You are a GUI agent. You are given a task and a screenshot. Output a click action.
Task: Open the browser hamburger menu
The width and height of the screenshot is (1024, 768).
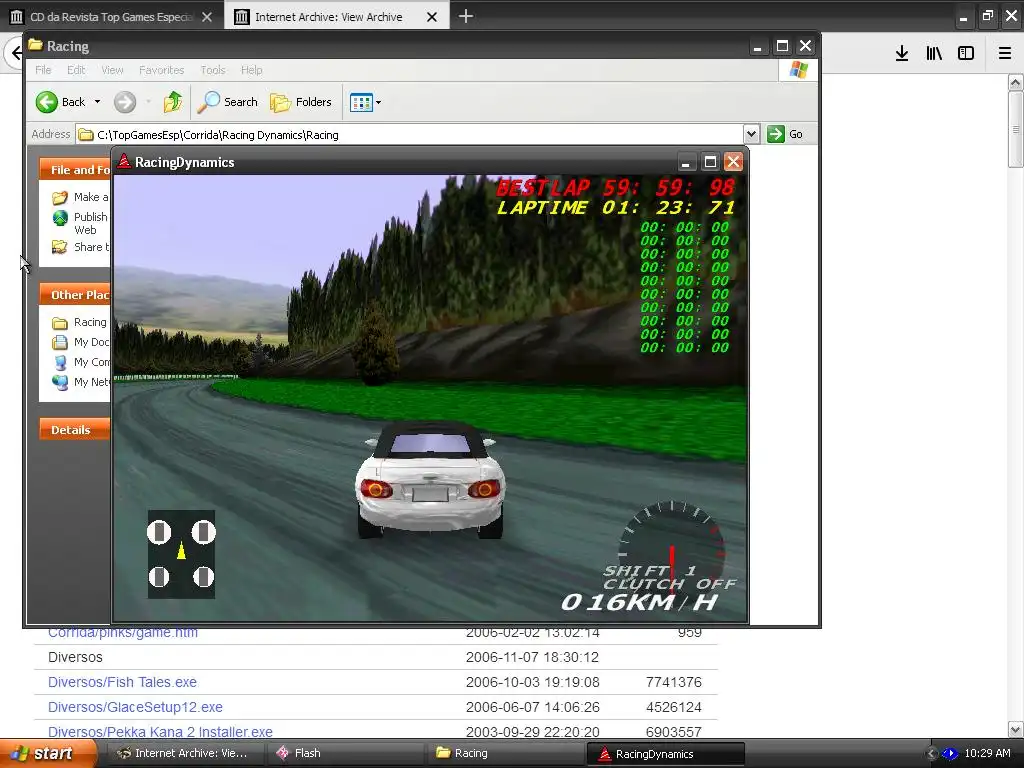(x=1005, y=53)
